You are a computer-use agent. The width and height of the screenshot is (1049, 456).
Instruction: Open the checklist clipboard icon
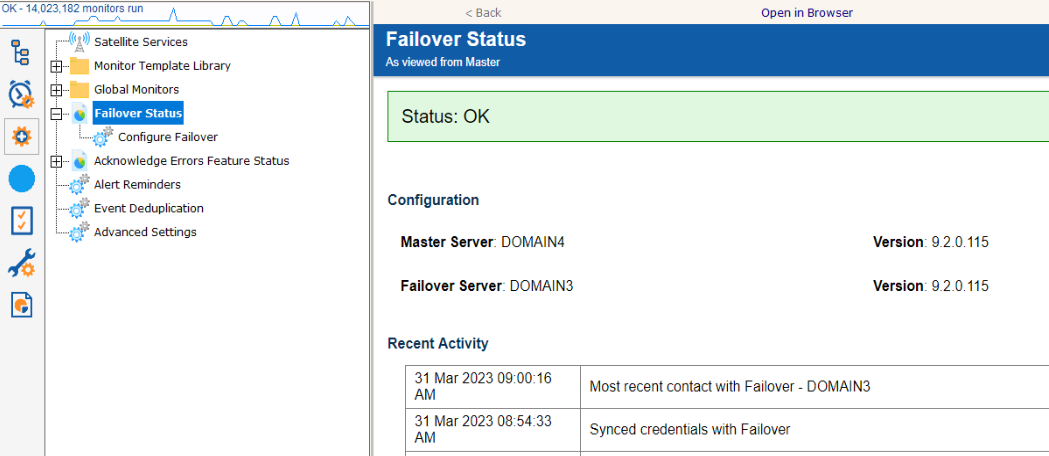(x=21, y=221)
